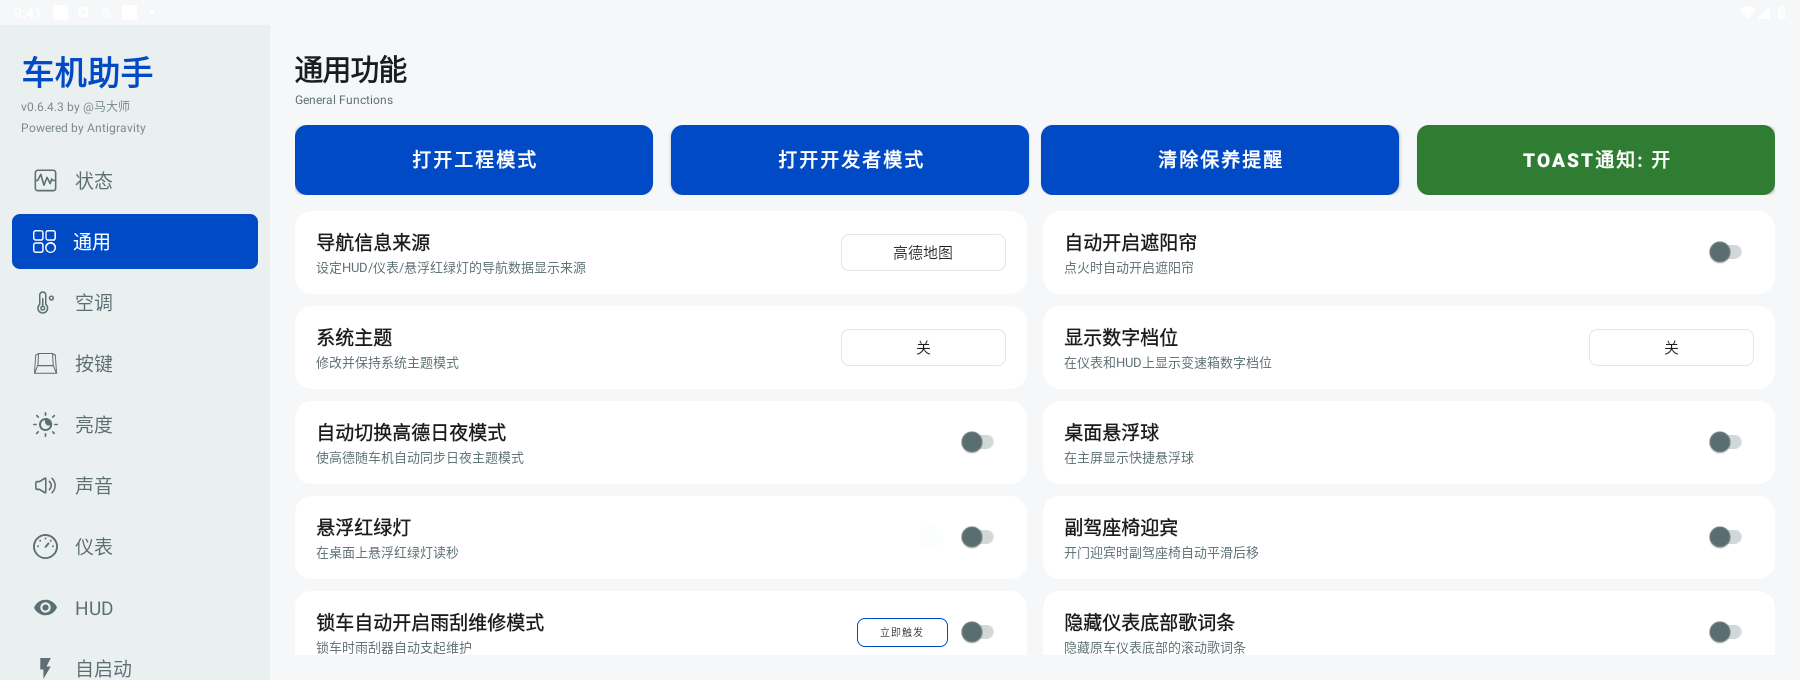Click the 副驾座椅迎宾 label
The width and height of the screenshot is (1800, 680).
click(1121, 528)
